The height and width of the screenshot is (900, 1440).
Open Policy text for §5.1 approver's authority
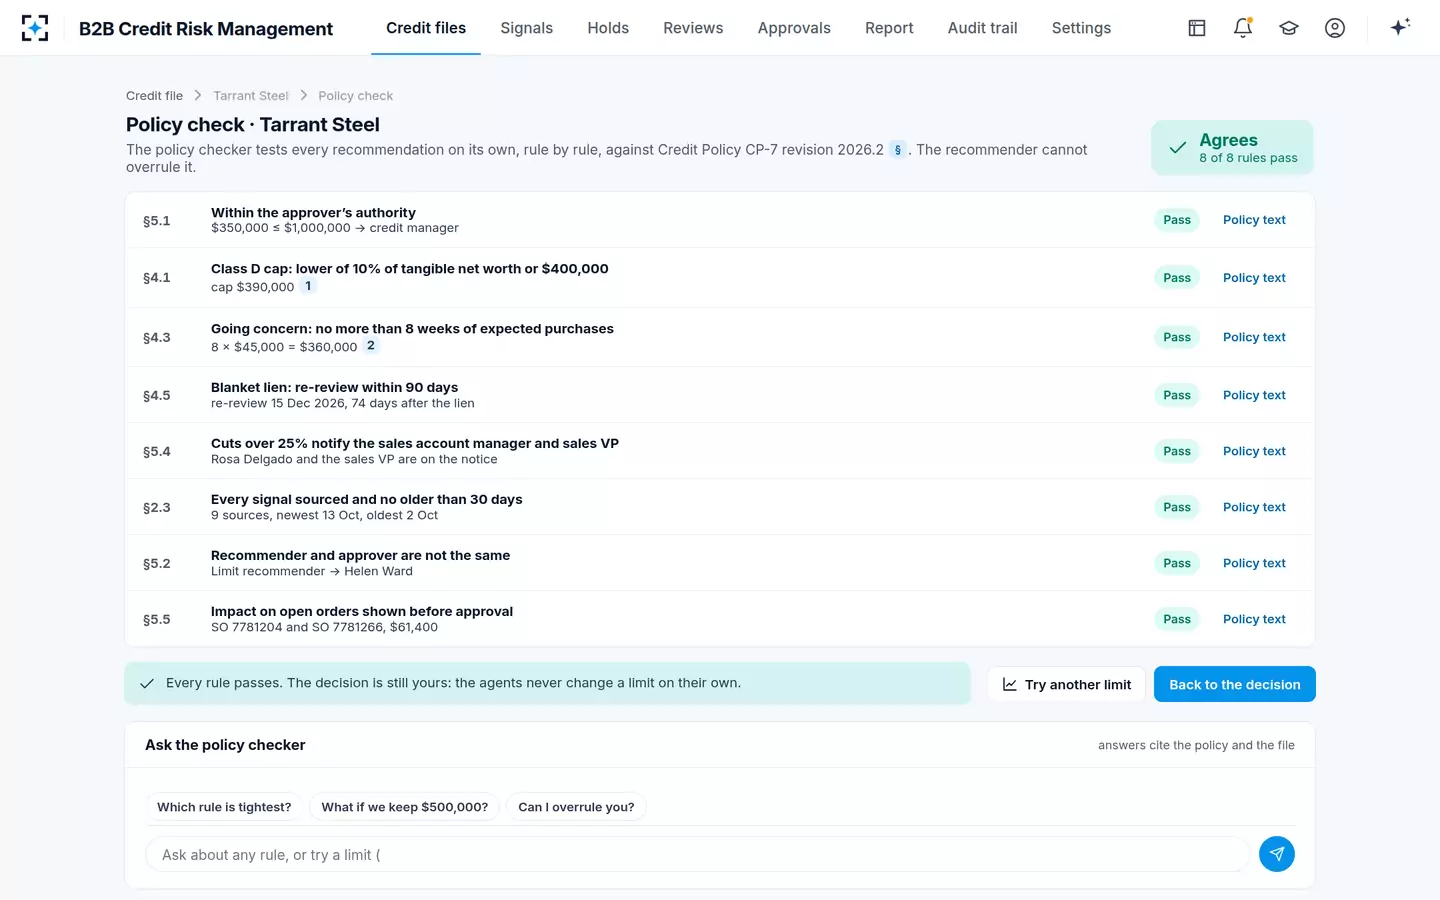[x=1254, y=220]
